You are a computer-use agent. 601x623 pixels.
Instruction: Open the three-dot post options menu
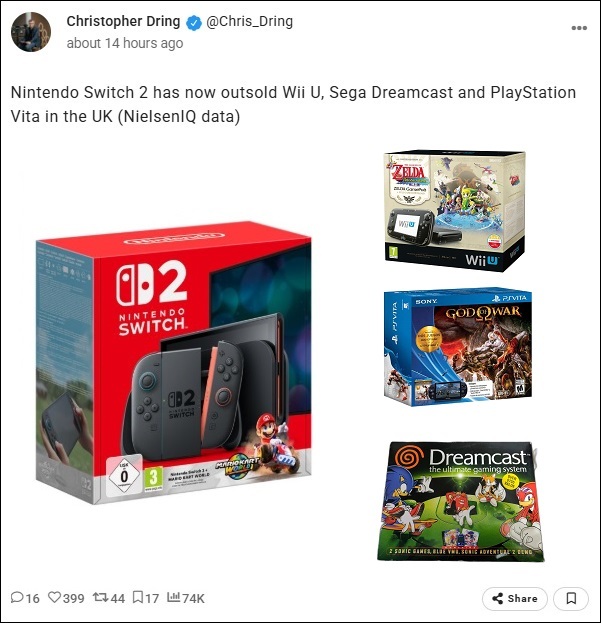[x=579, y=28]
